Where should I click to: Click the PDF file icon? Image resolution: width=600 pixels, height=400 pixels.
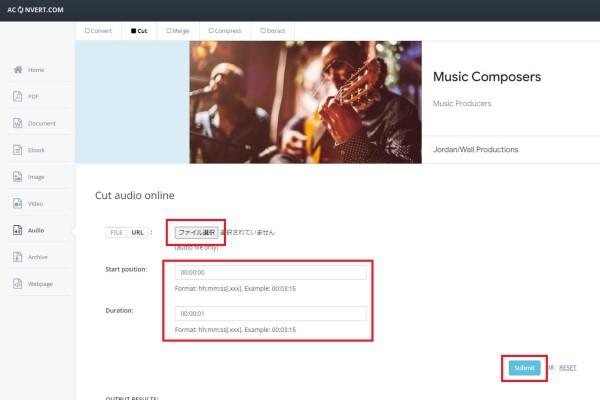[x=18, y=96]
